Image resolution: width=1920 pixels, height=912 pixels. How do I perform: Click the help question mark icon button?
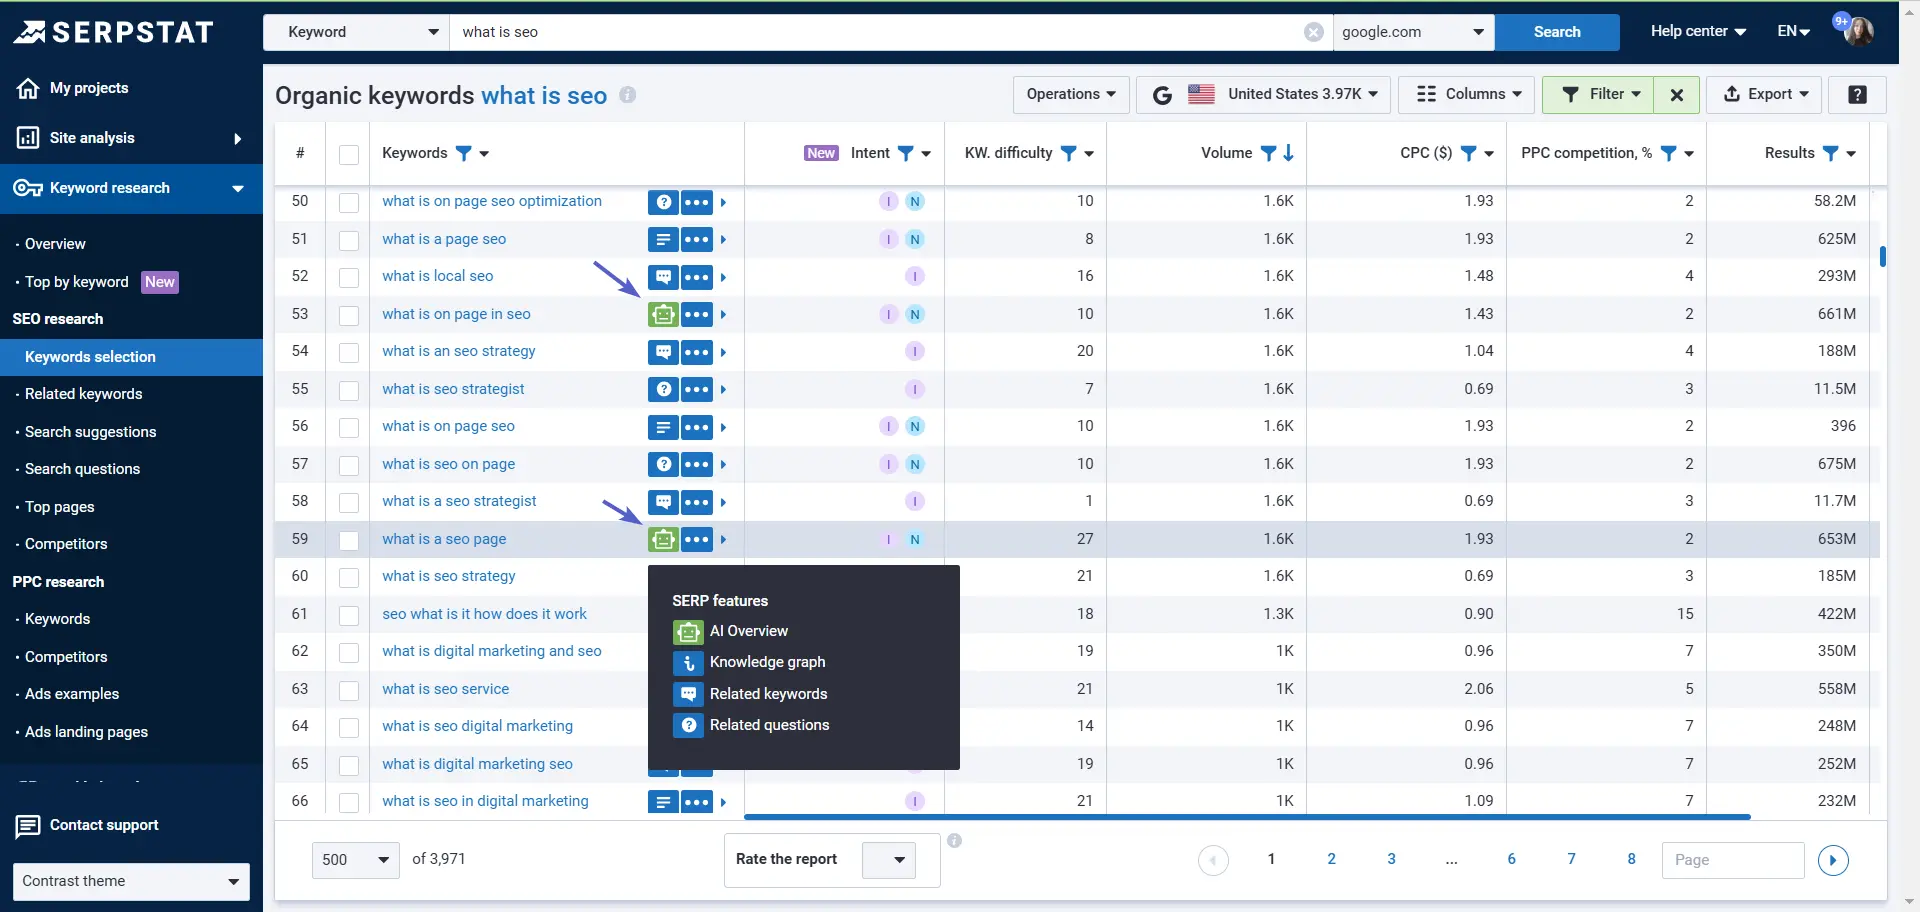1857,94
